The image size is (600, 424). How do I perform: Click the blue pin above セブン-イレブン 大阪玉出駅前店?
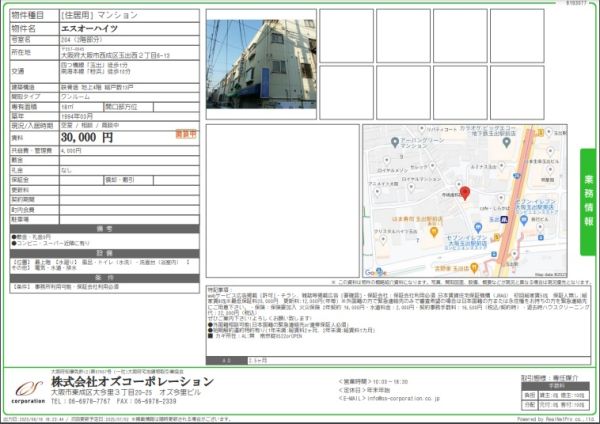point(478,227)
